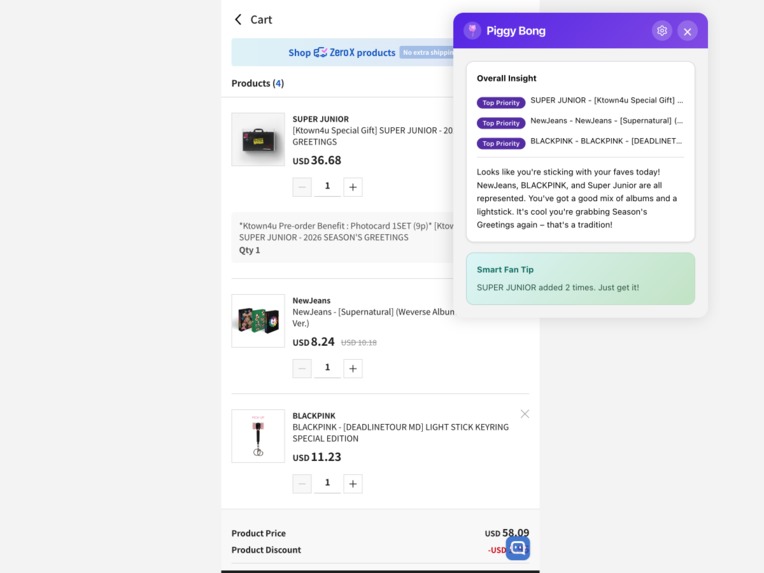Go back using the Cart back arrow
Viewport: 764px width, 573px height.
point(238,19)
